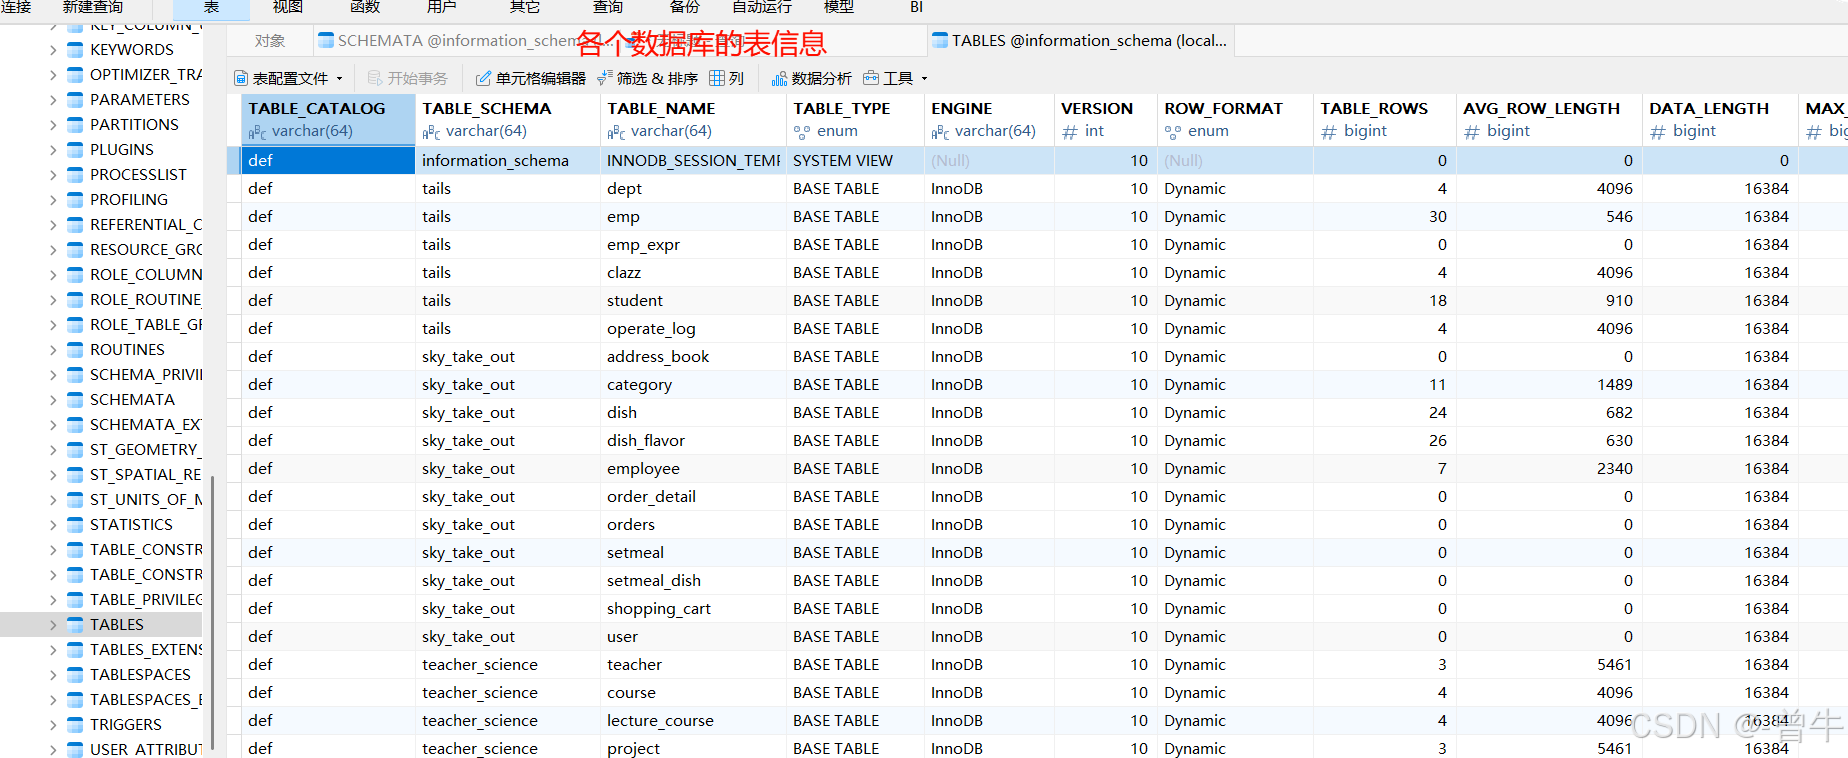Expand the TABLES tree node

[x=53, y=625]
